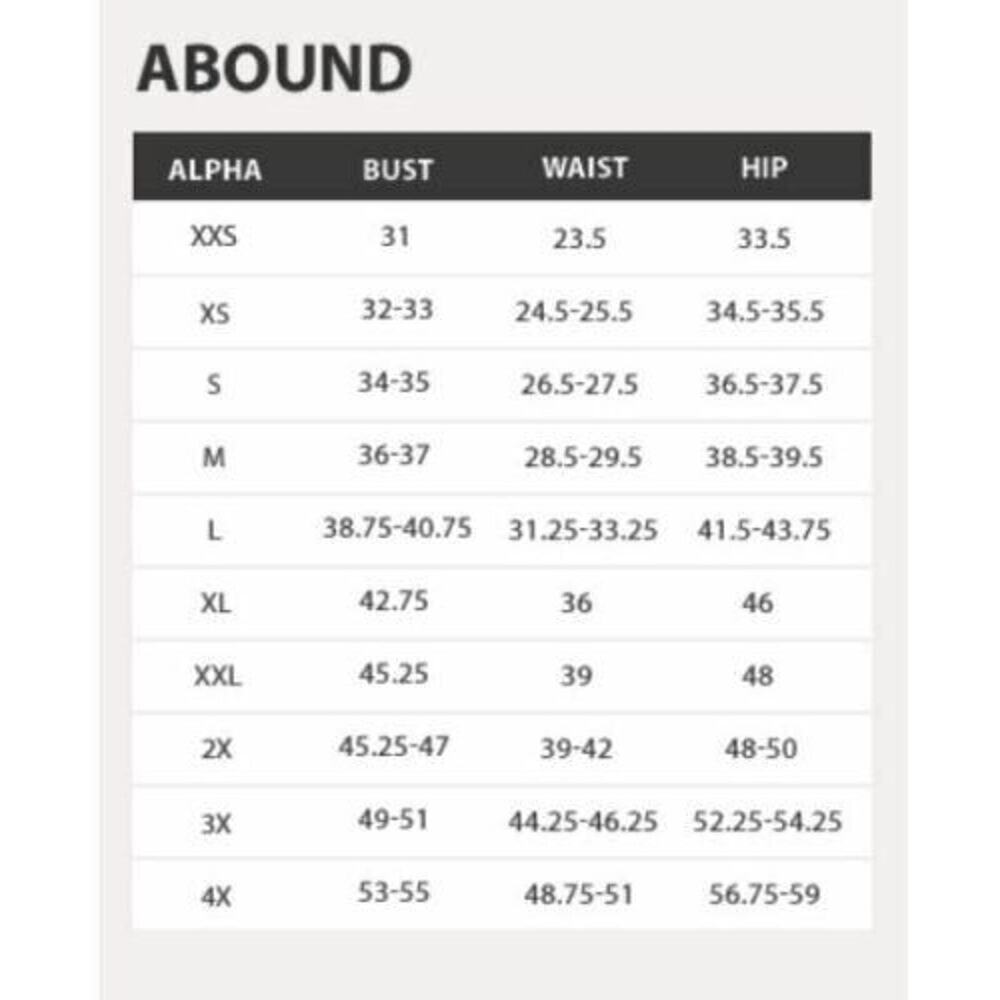Select bust value 42.75 for XL
Viewport: 1000px width, 1000px height.
[393, 601]
